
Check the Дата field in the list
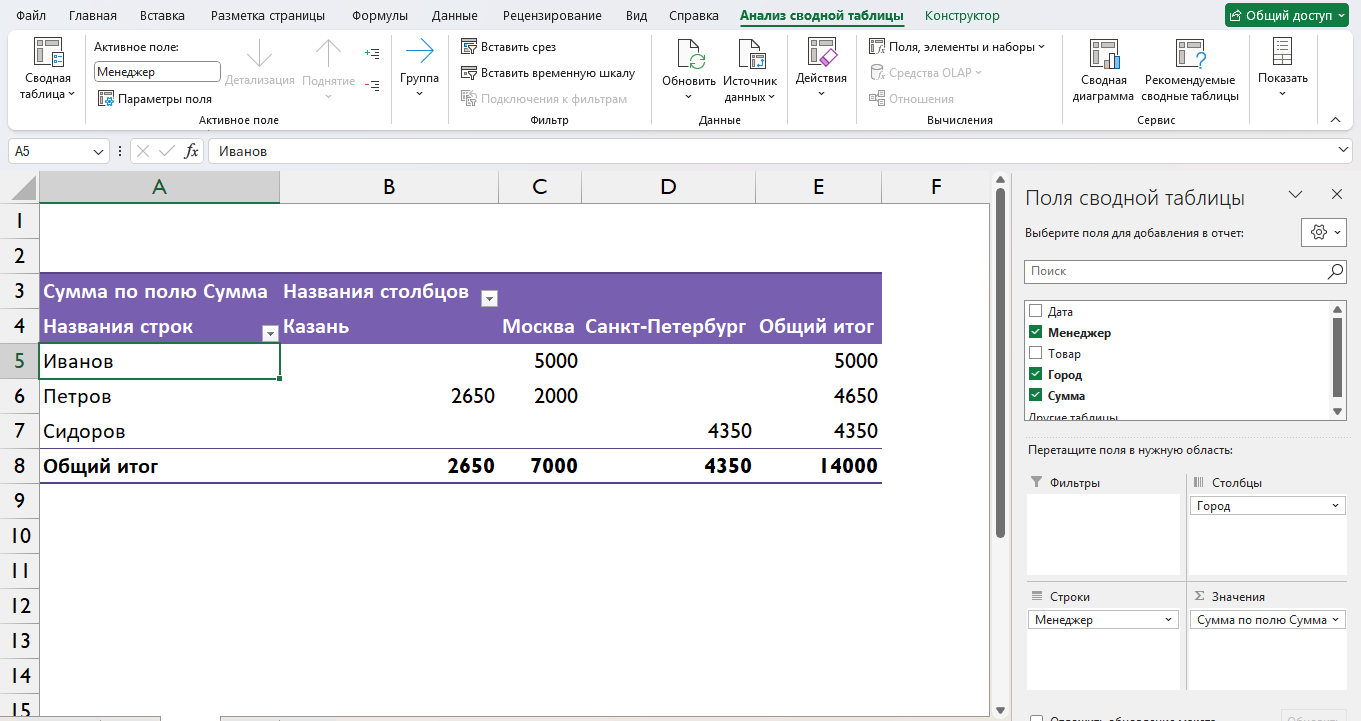click(1035, 311)
